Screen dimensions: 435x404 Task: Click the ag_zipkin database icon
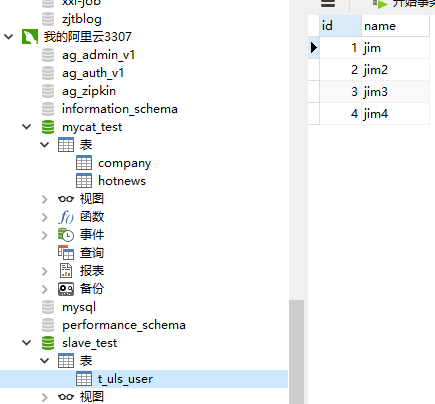48,91
